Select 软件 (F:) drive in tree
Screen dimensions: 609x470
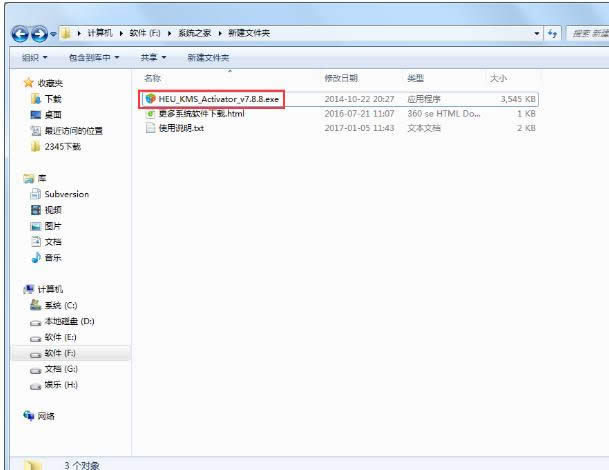point(36,353)
